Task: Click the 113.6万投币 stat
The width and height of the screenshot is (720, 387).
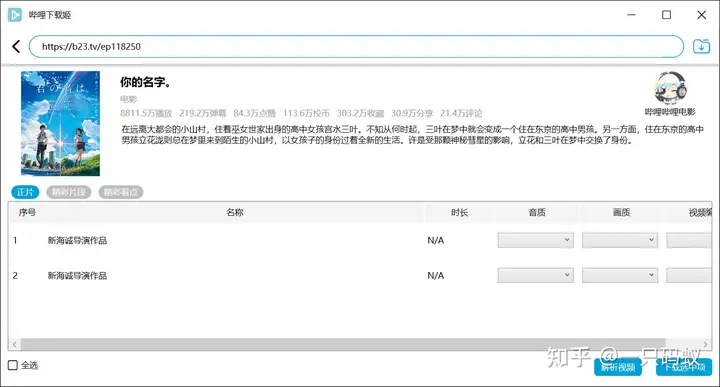Action: point(306,113)
